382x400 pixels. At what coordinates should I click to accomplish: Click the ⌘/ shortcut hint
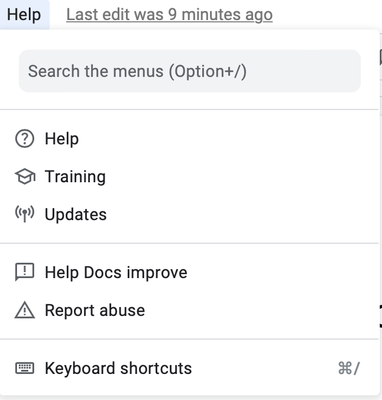click(349, 368)
